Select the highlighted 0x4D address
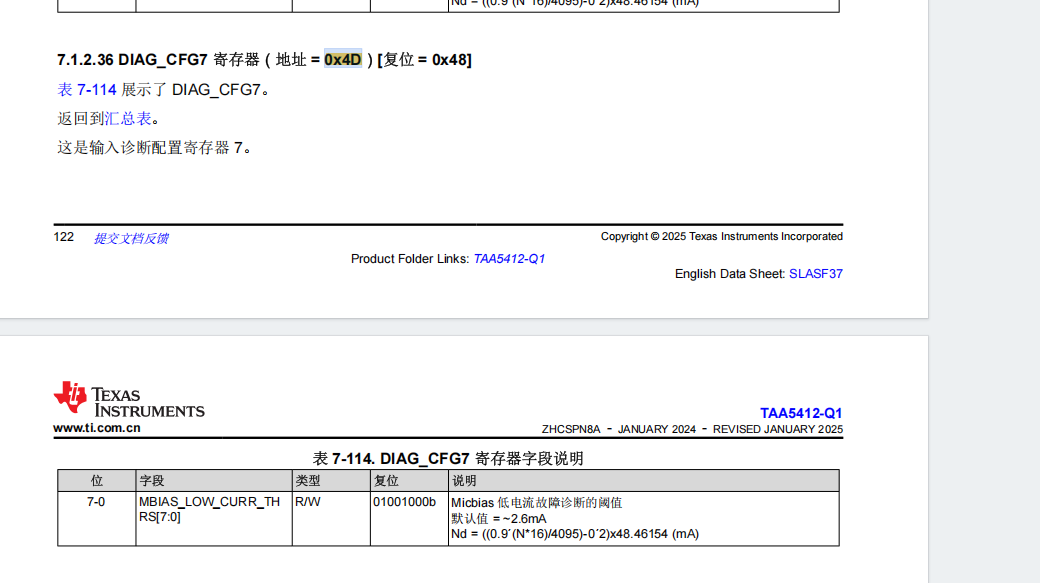 pos(343,59)
